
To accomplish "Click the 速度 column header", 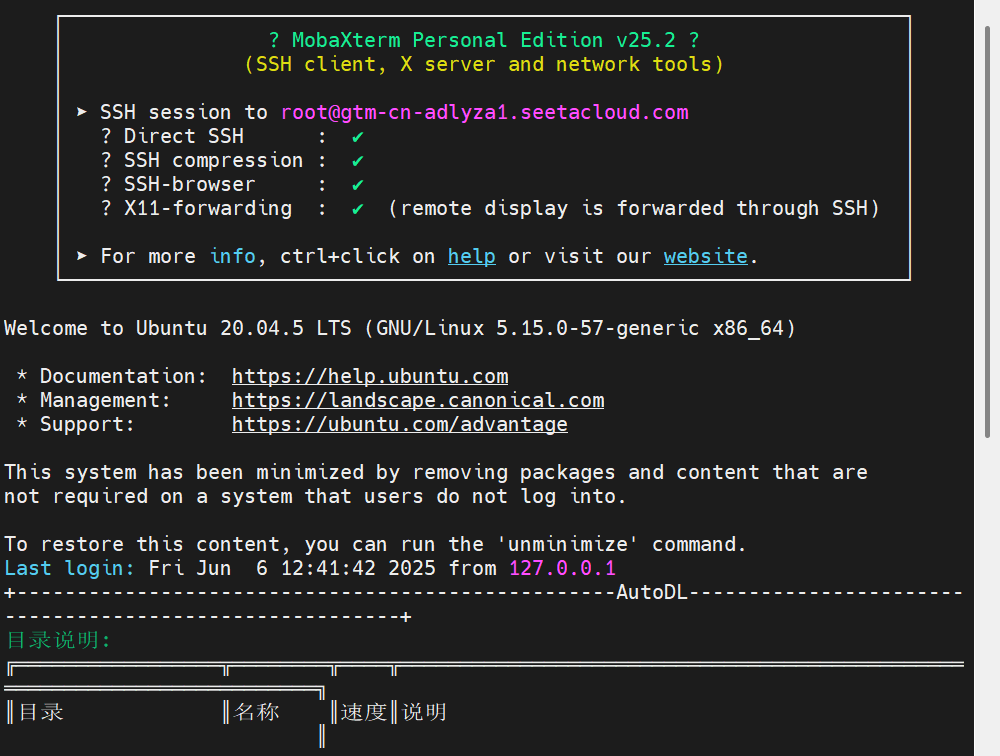I will click(364, 712).
